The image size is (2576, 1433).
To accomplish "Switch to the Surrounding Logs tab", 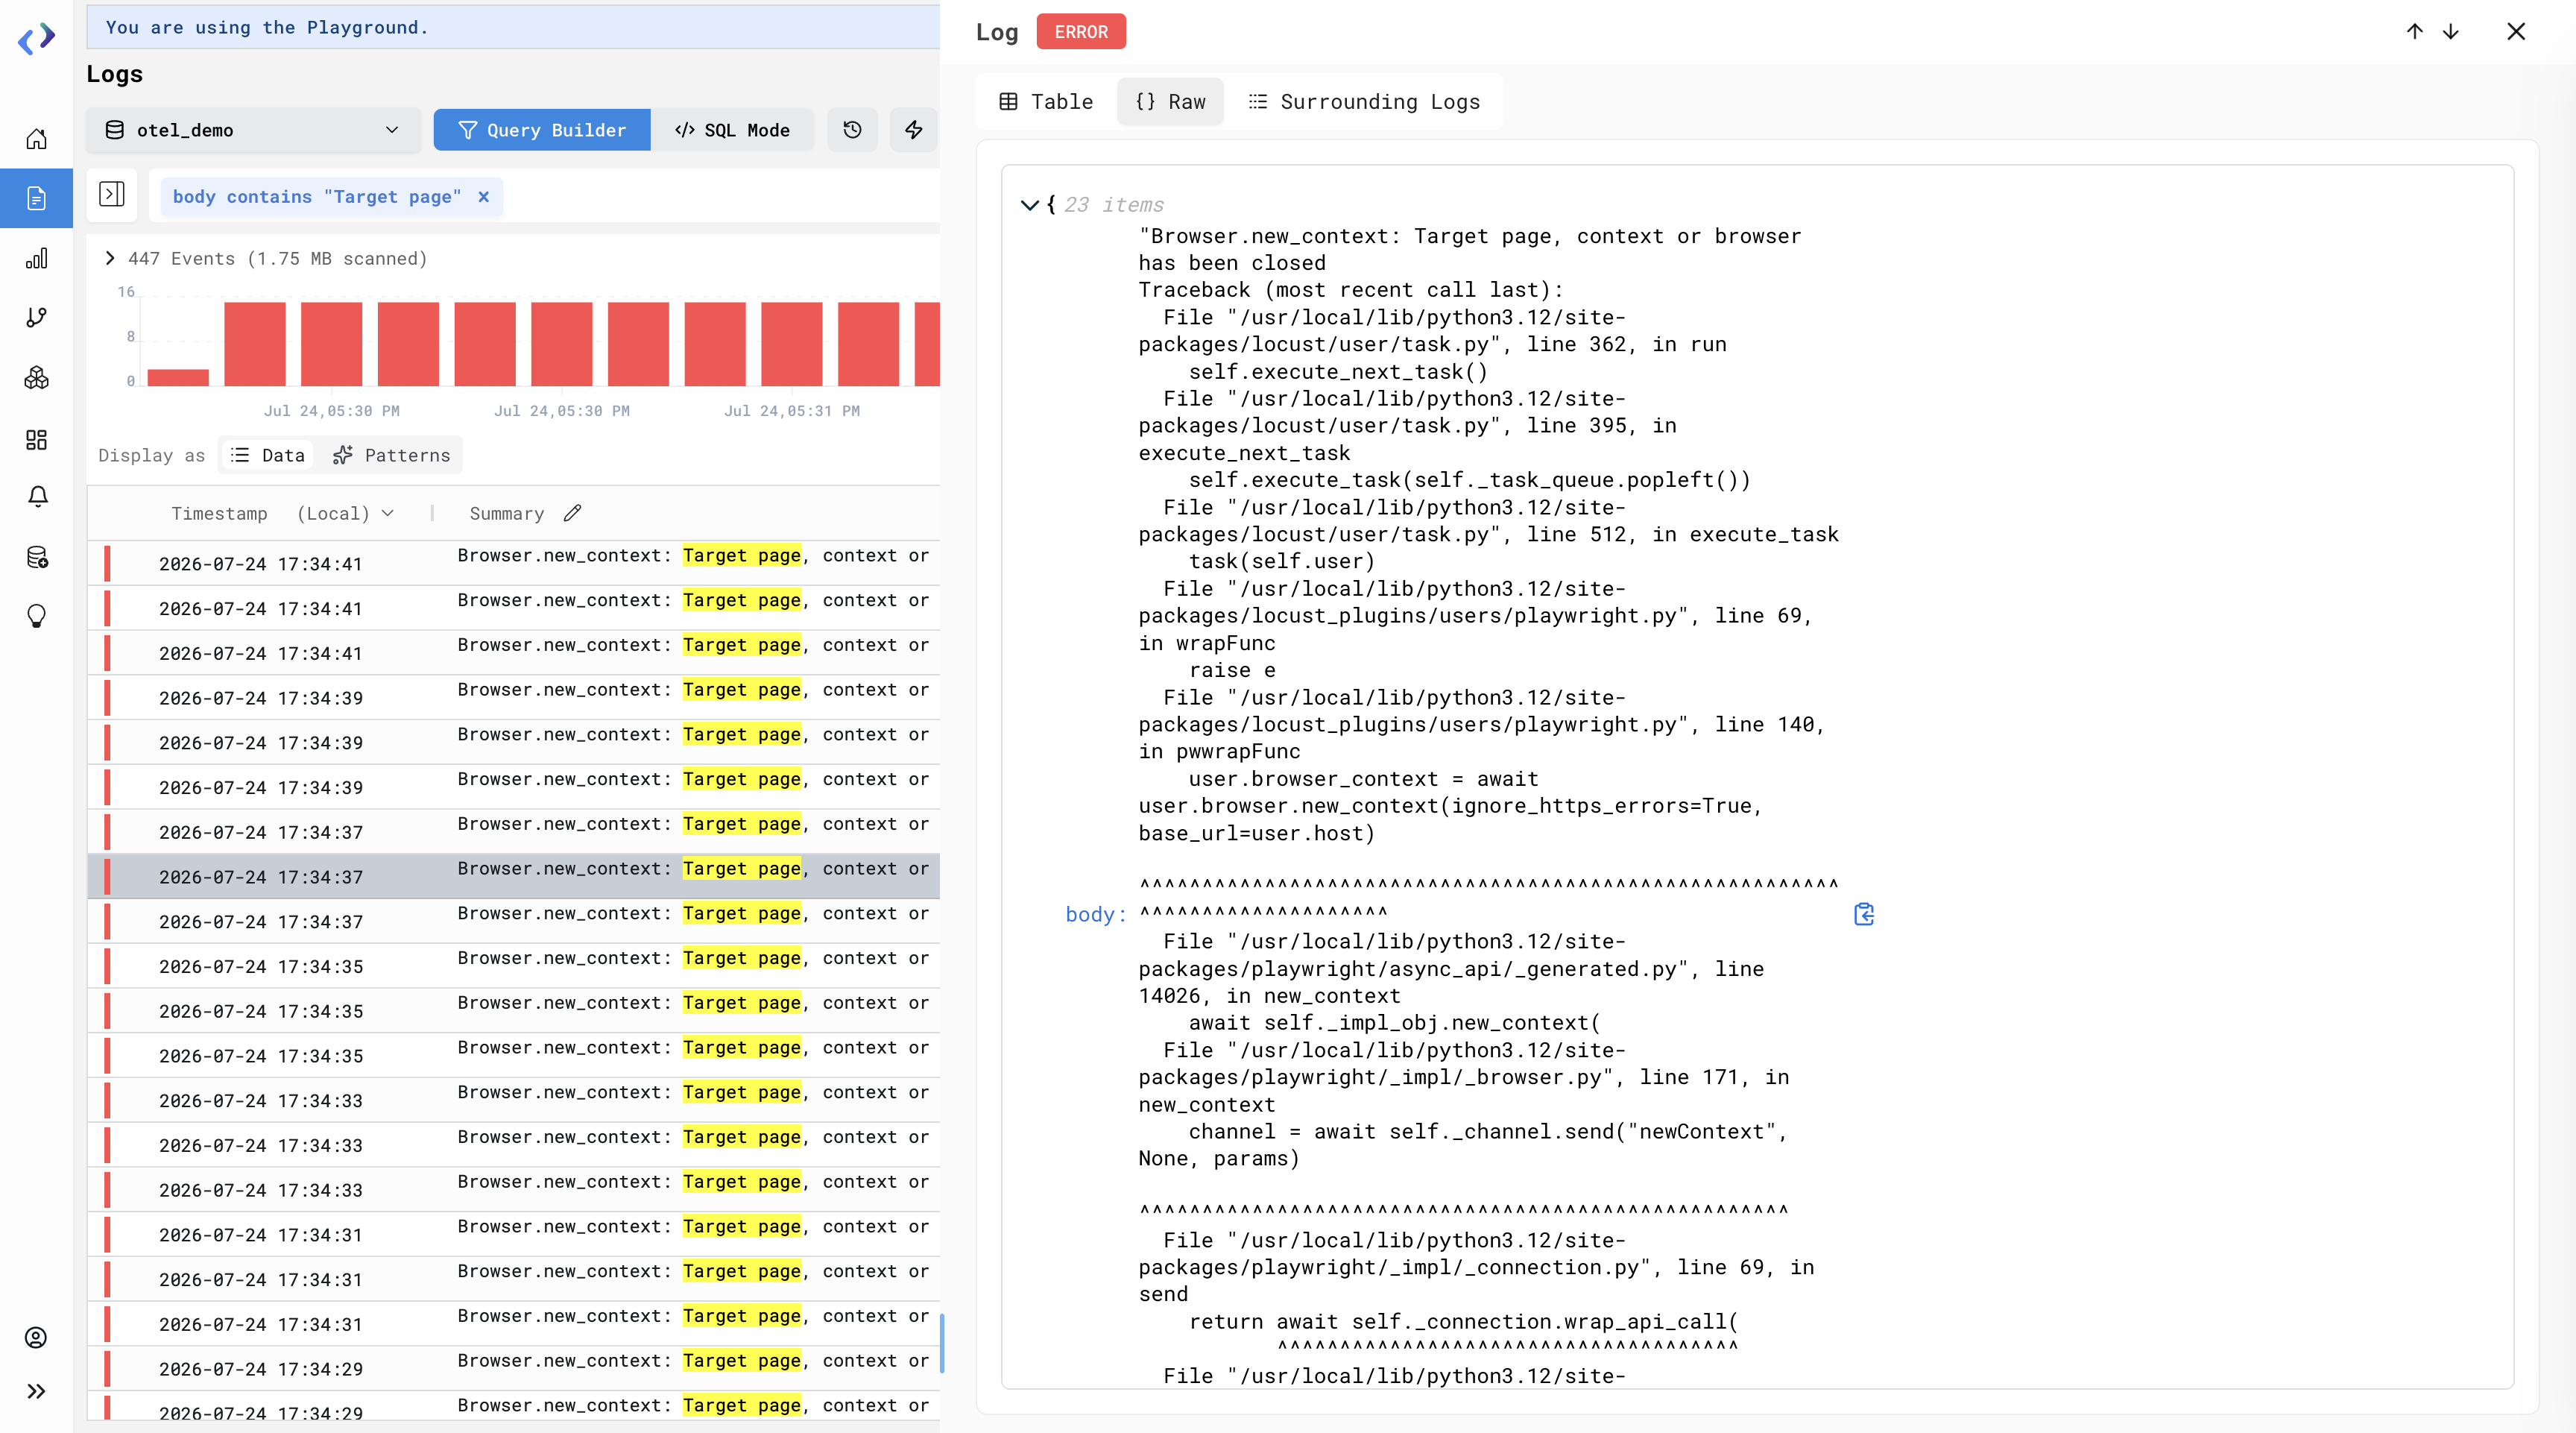I will (x=1364, y=101).
